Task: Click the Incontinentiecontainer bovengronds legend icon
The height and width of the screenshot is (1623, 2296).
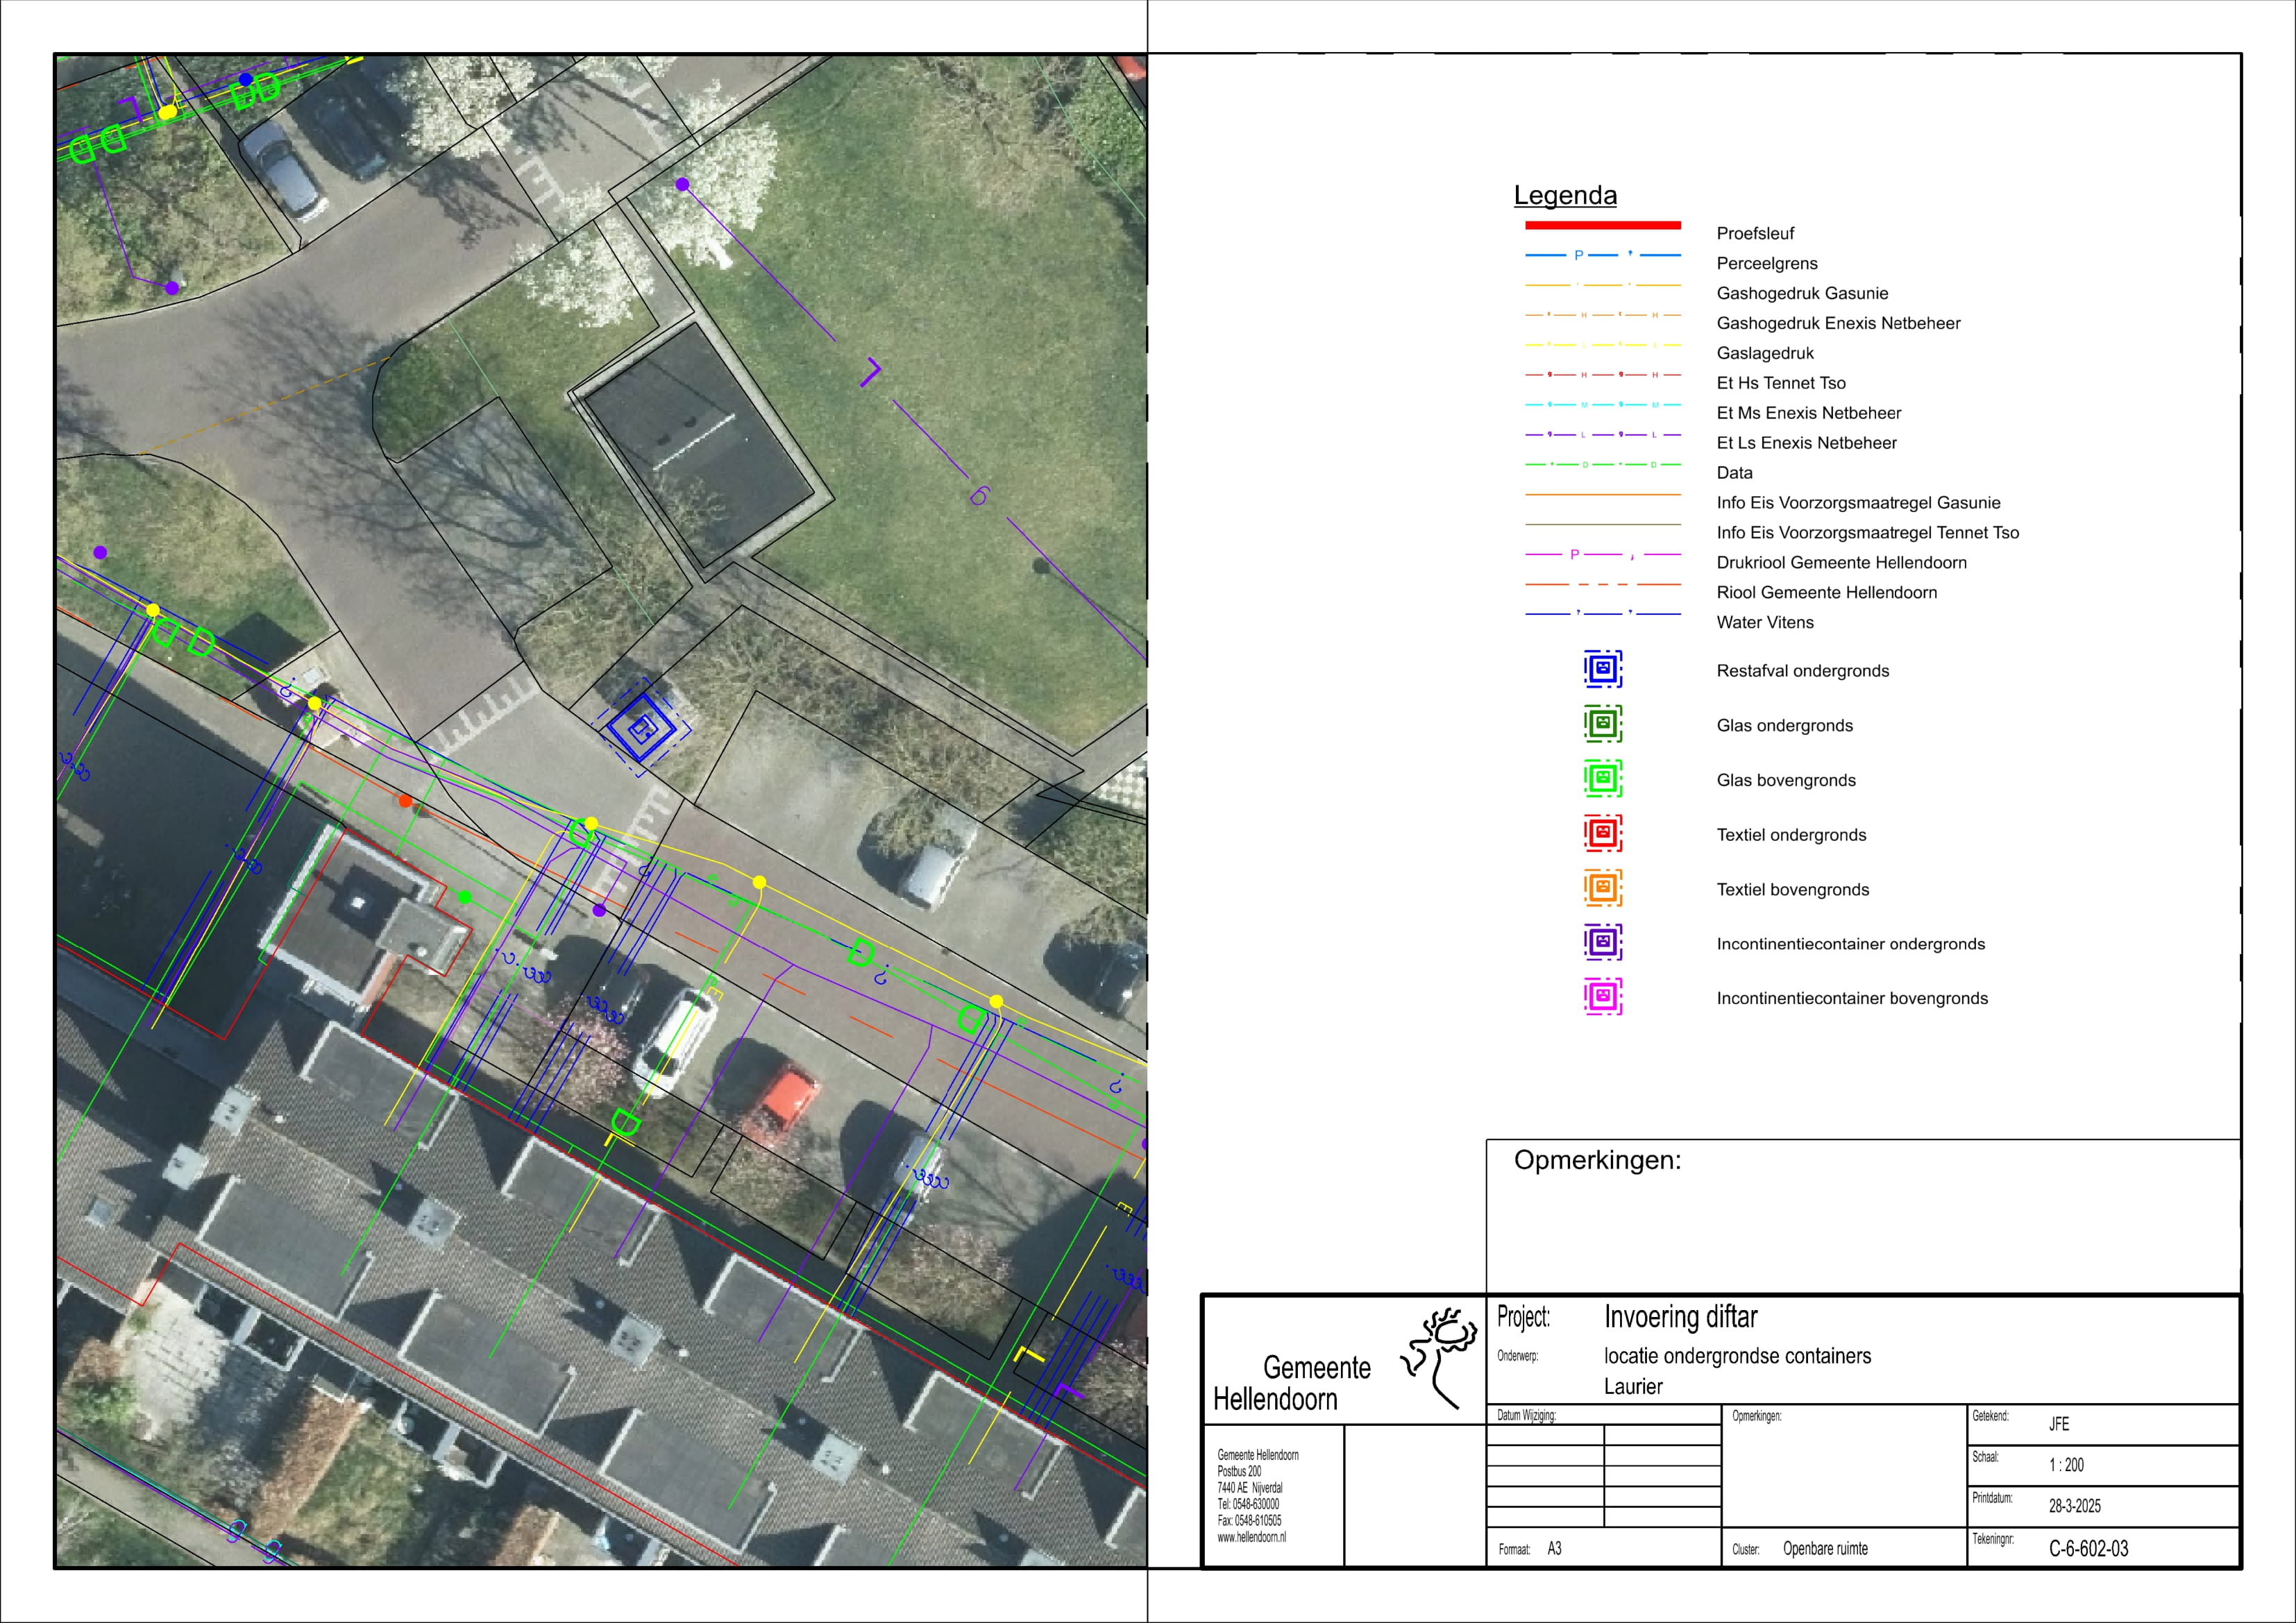Action: click(x=1602, y=996)
